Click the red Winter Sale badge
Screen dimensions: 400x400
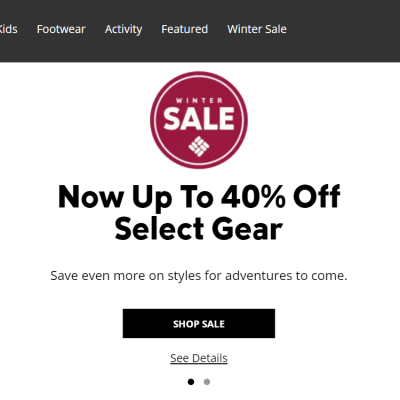199,120
